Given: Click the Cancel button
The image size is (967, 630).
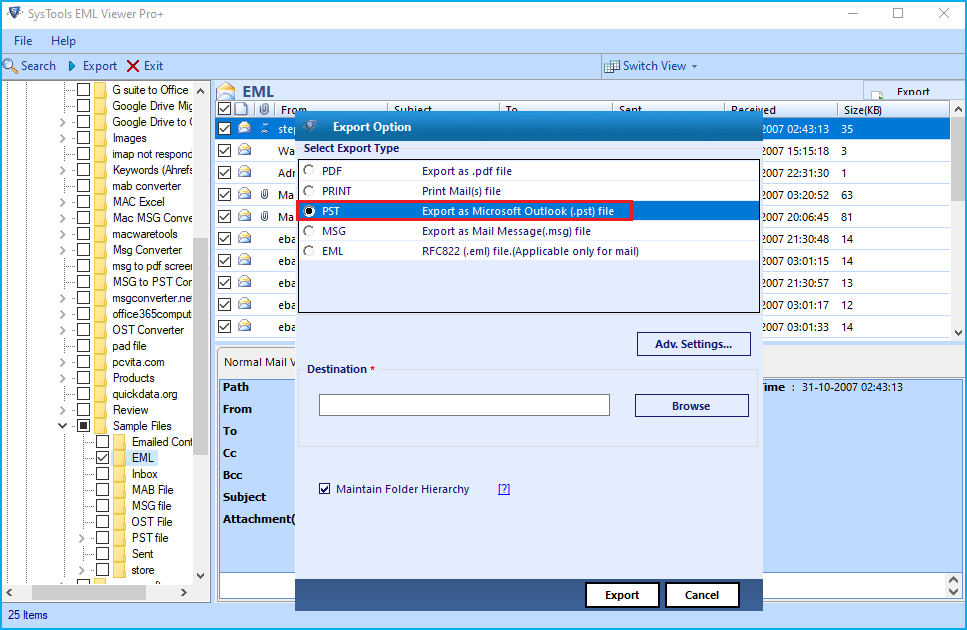Looking at the screenshot, I should click(x=701, y=595).
